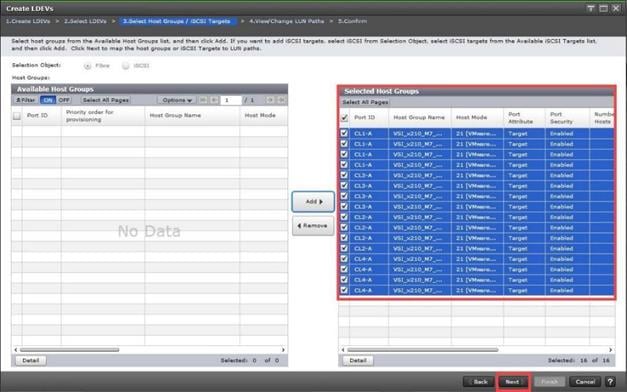The width and height of the screenshot is (627, 392).
Task: Go to last page of Available Host Groups
Action: (x=282, y=100)
